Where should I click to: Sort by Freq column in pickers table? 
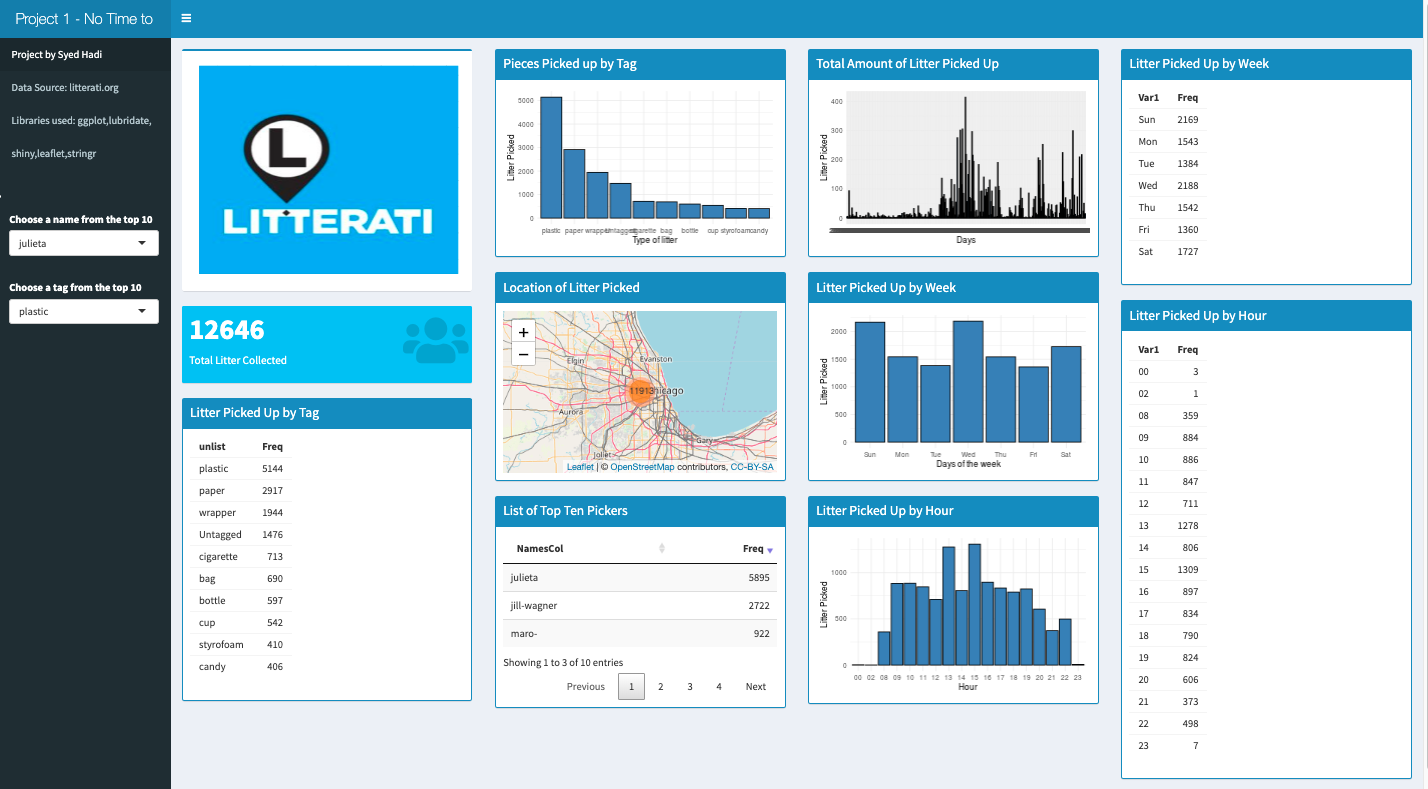click(758, 549)
